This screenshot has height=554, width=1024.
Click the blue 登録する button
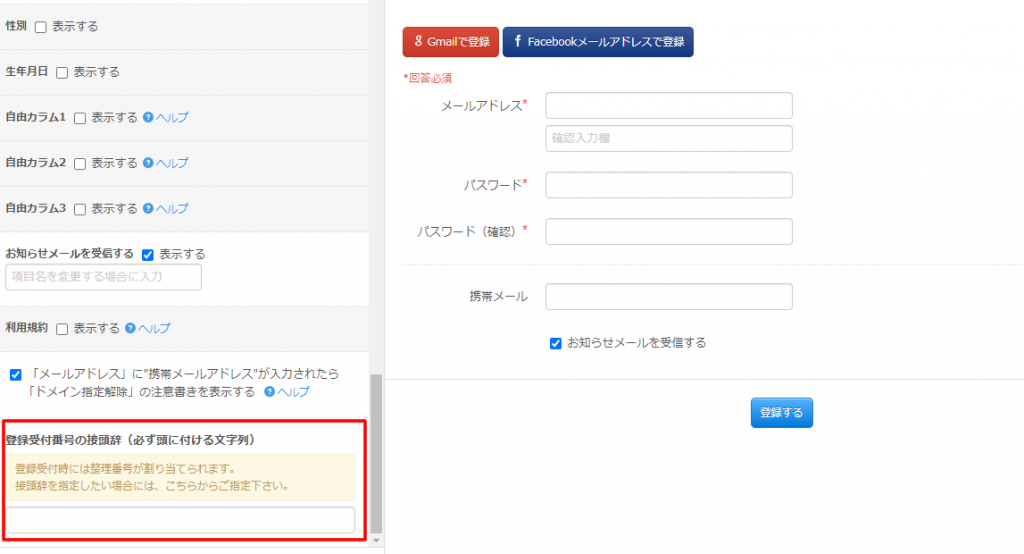[x=782, y=413]
